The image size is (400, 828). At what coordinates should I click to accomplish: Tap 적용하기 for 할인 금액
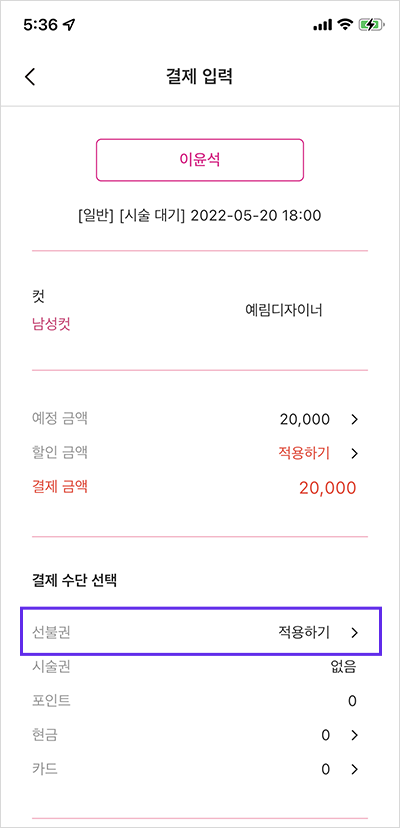[304, 453]
